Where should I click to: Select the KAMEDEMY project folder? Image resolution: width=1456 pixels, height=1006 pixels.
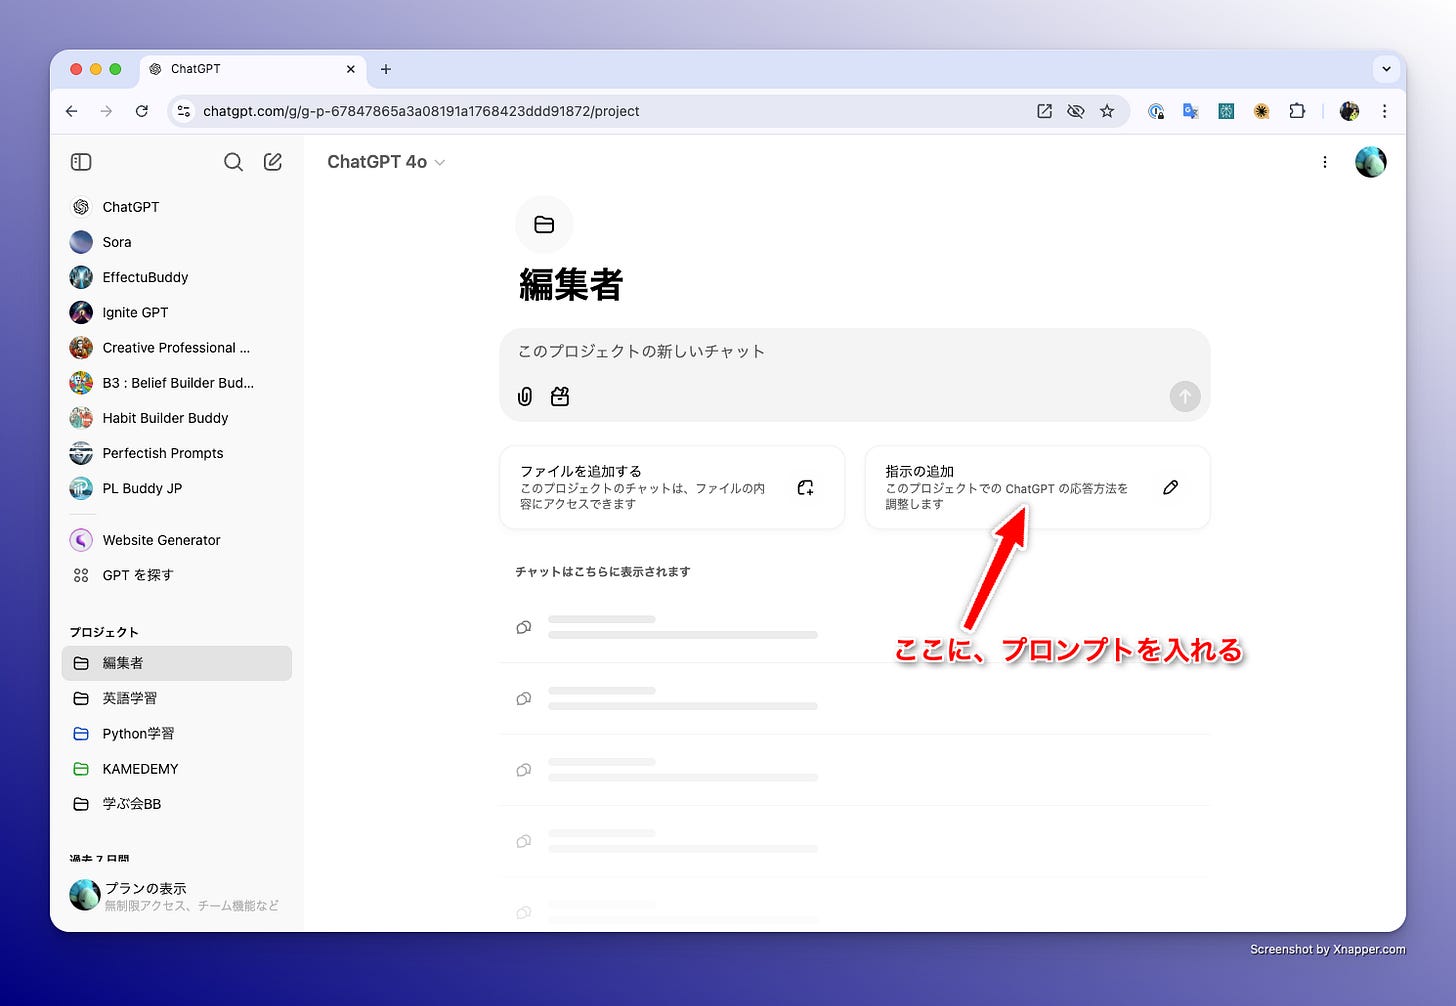177,769
